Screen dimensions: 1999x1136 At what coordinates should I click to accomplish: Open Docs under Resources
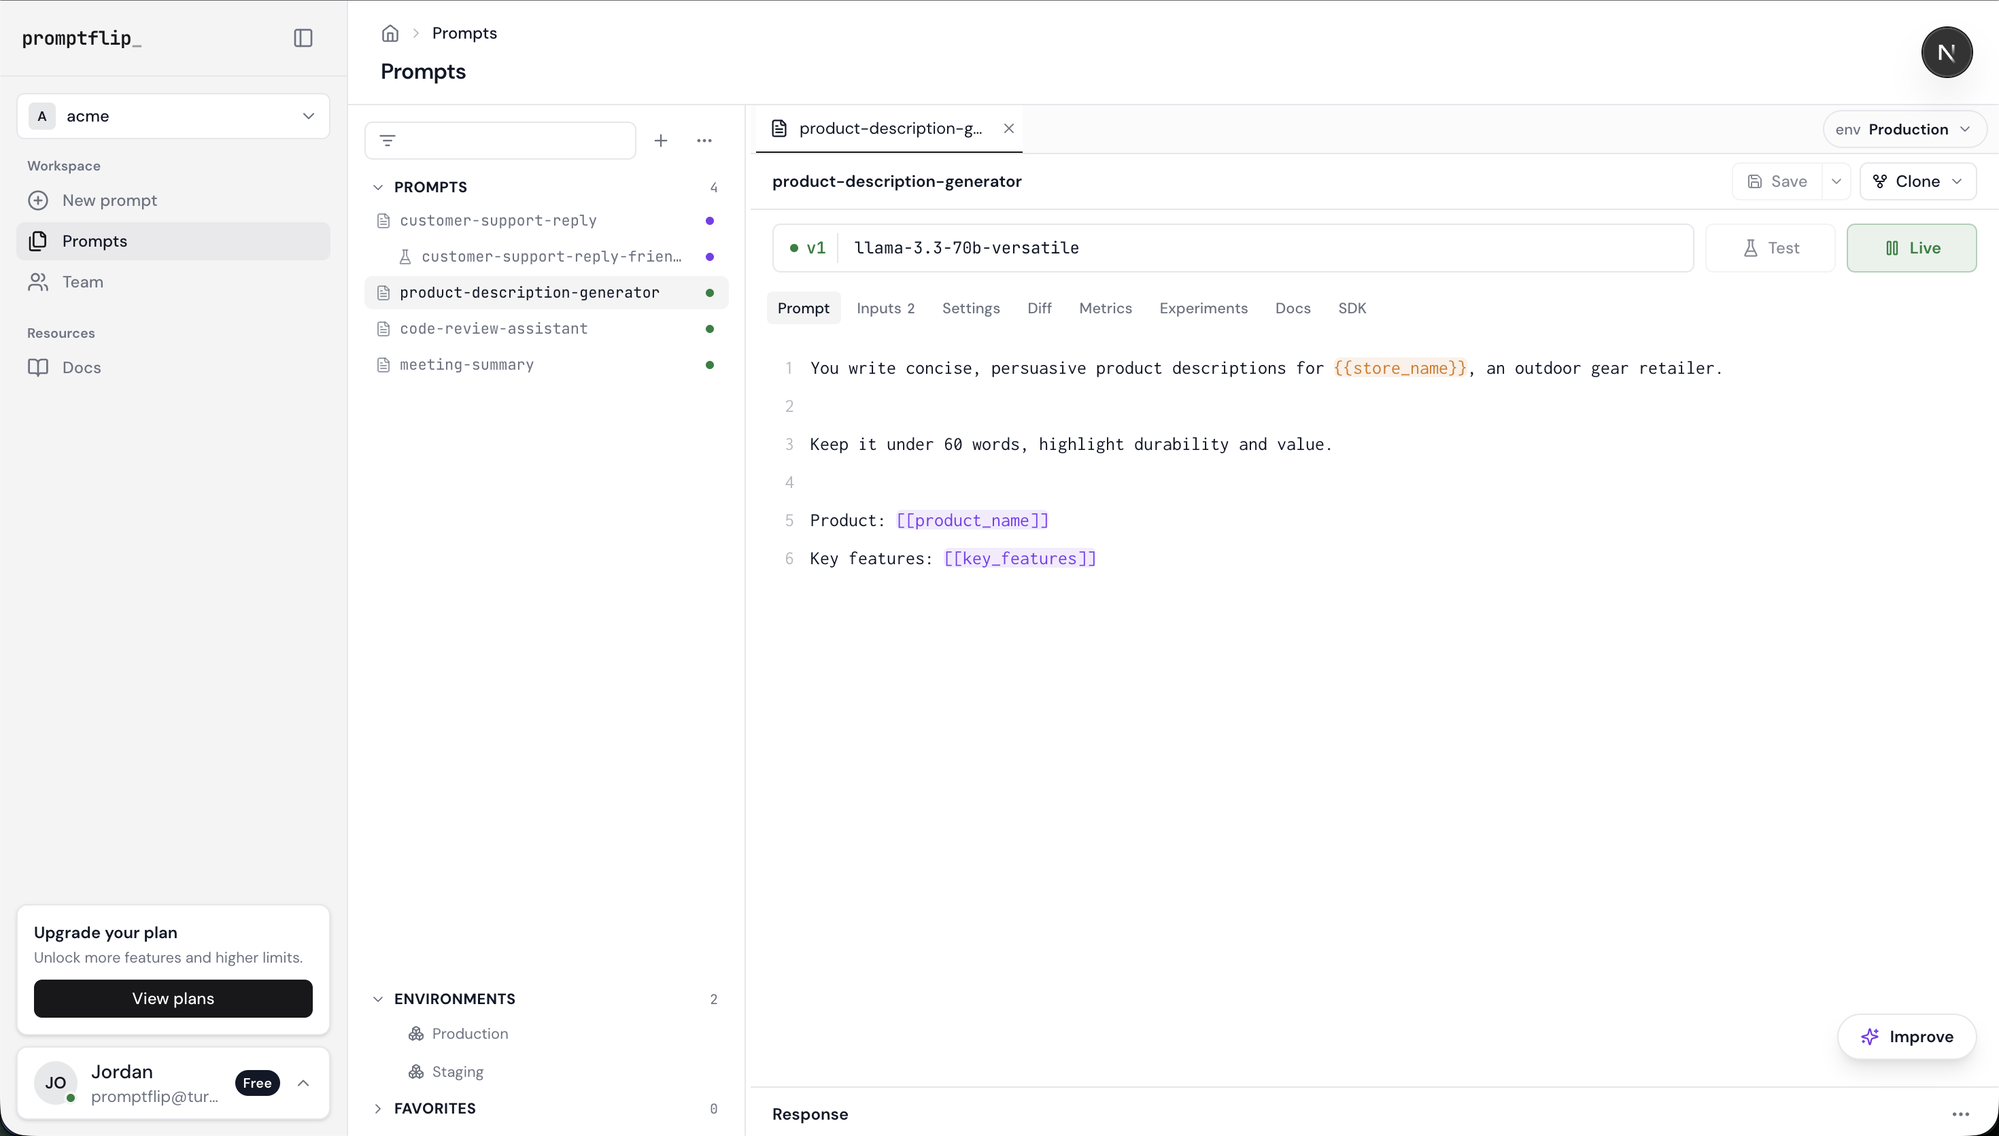(x=173, y=367)
